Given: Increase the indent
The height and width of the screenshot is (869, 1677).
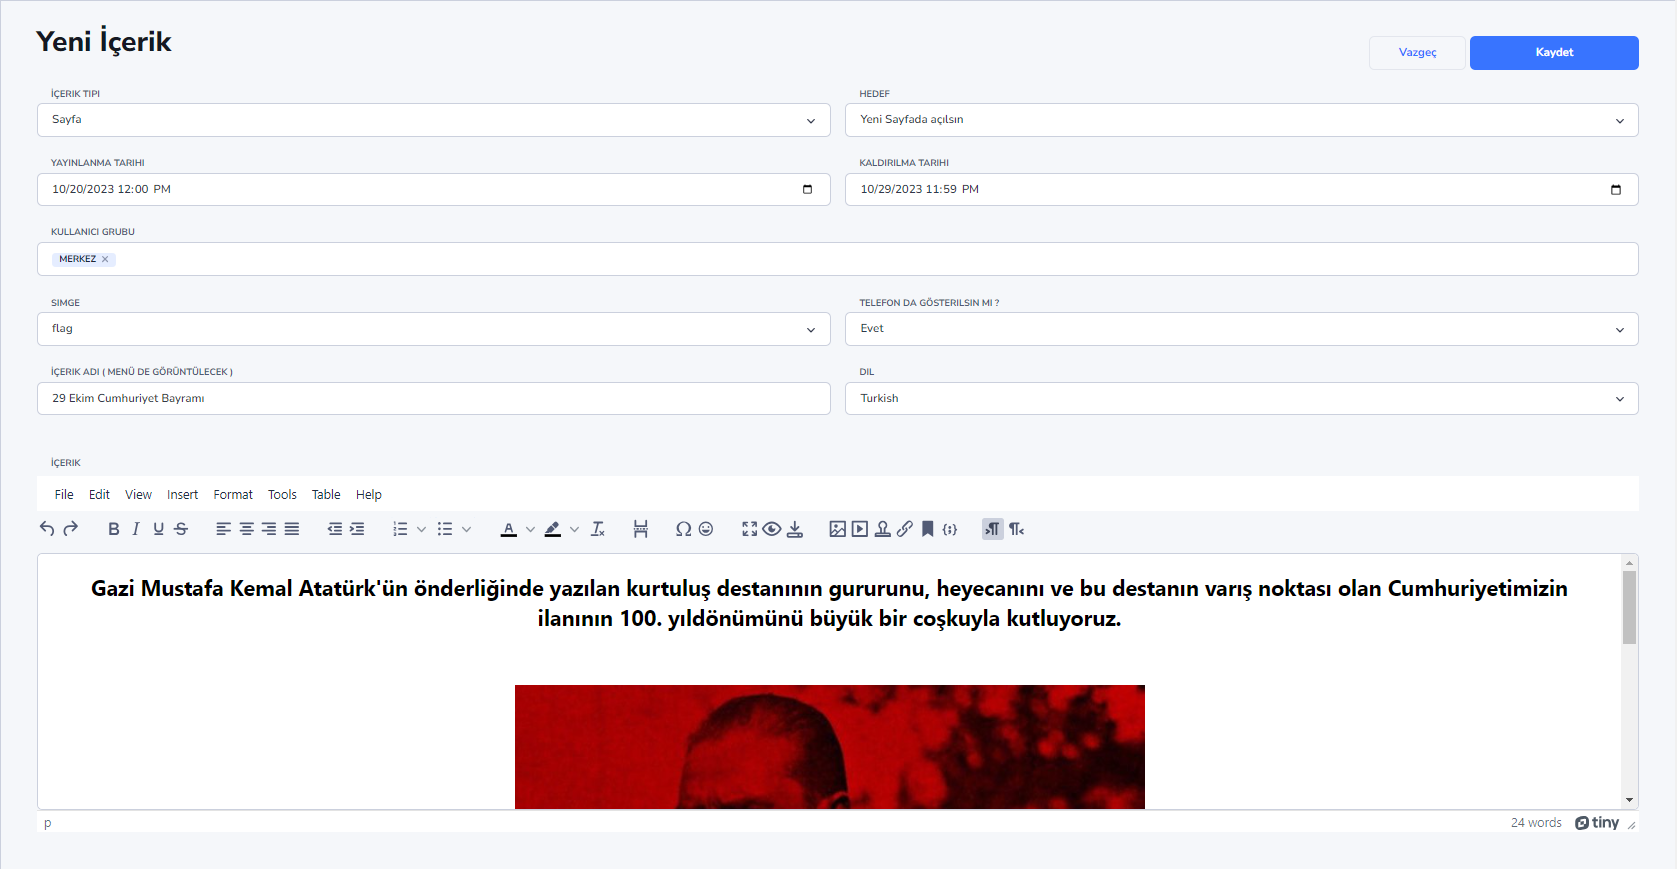Looking at the screenshot, I should tap(357, 529).
